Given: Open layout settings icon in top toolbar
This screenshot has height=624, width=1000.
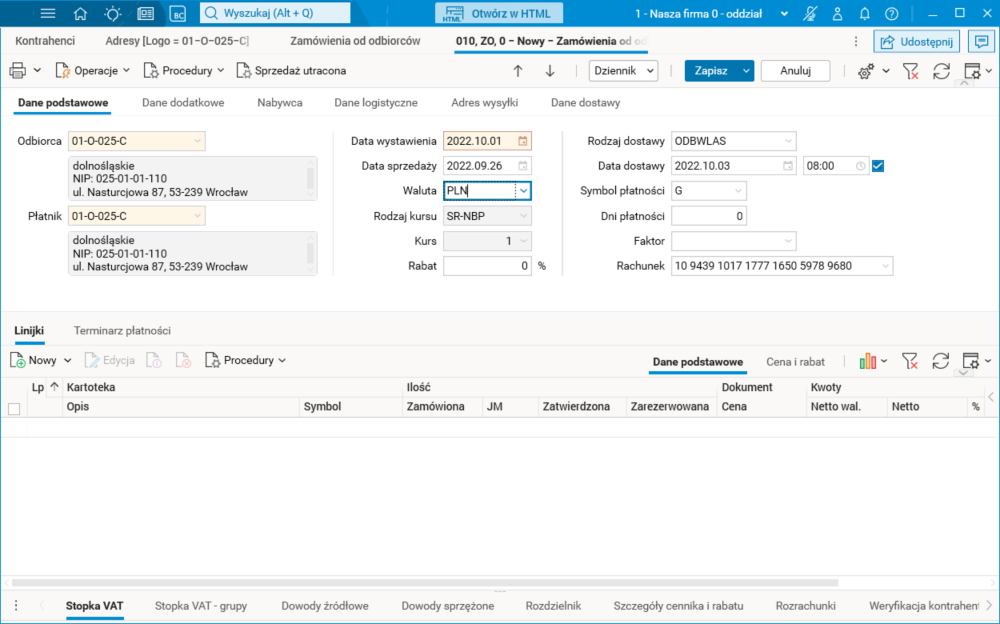Looking at the screenshot, I should click(972, 71).
